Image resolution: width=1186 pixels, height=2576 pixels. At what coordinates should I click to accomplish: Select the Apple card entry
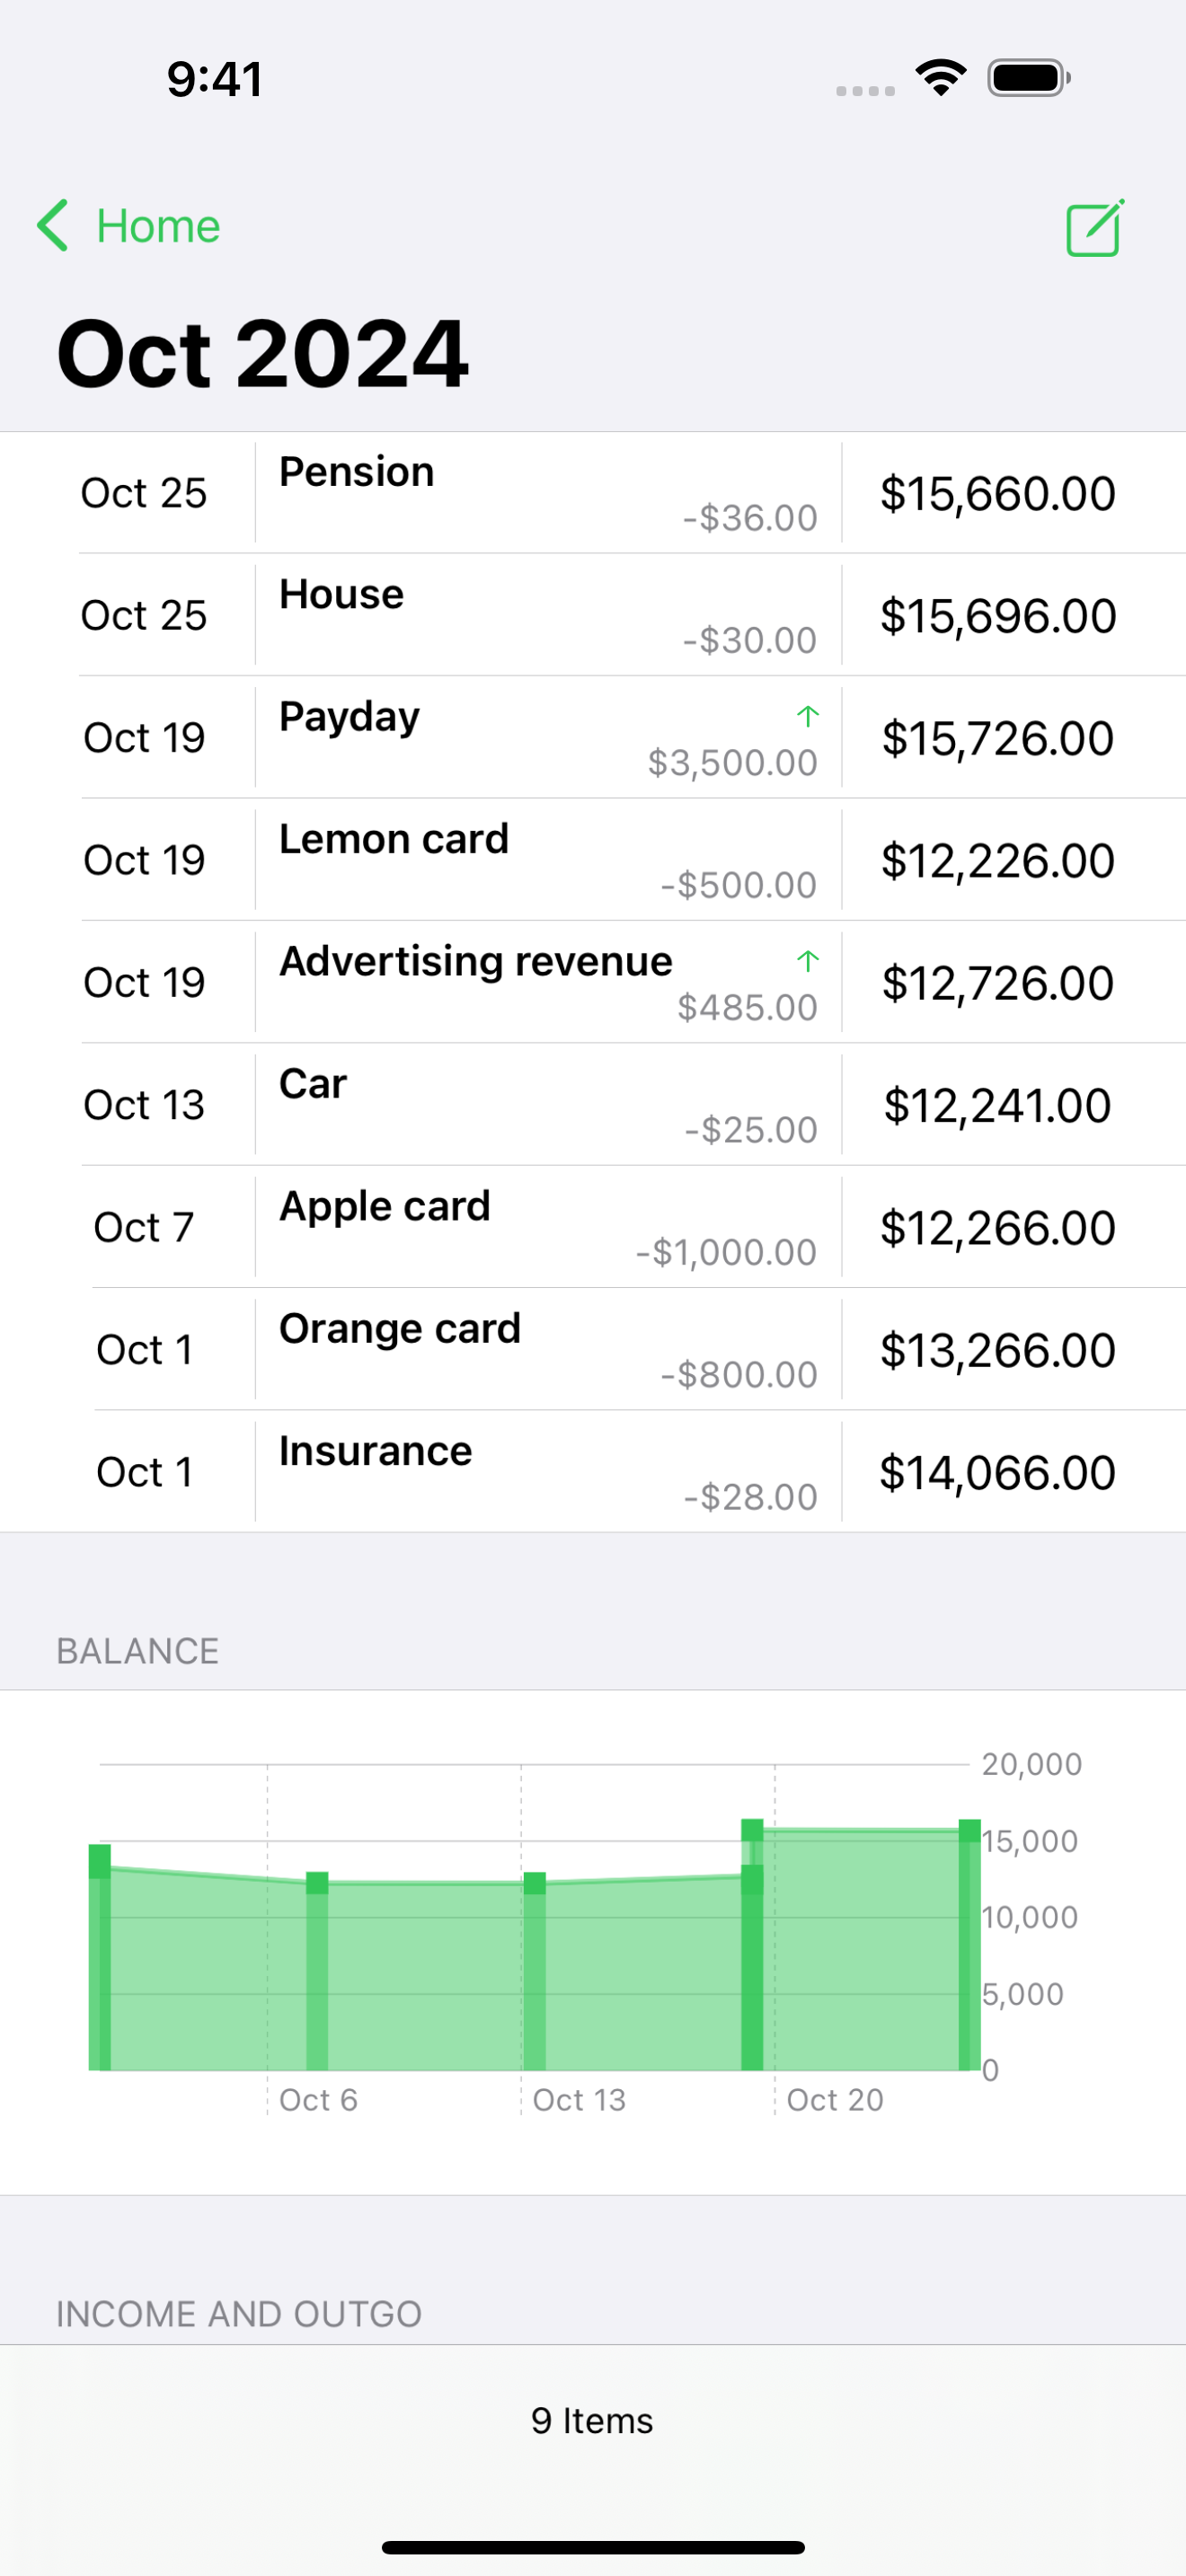[547, 1227]
